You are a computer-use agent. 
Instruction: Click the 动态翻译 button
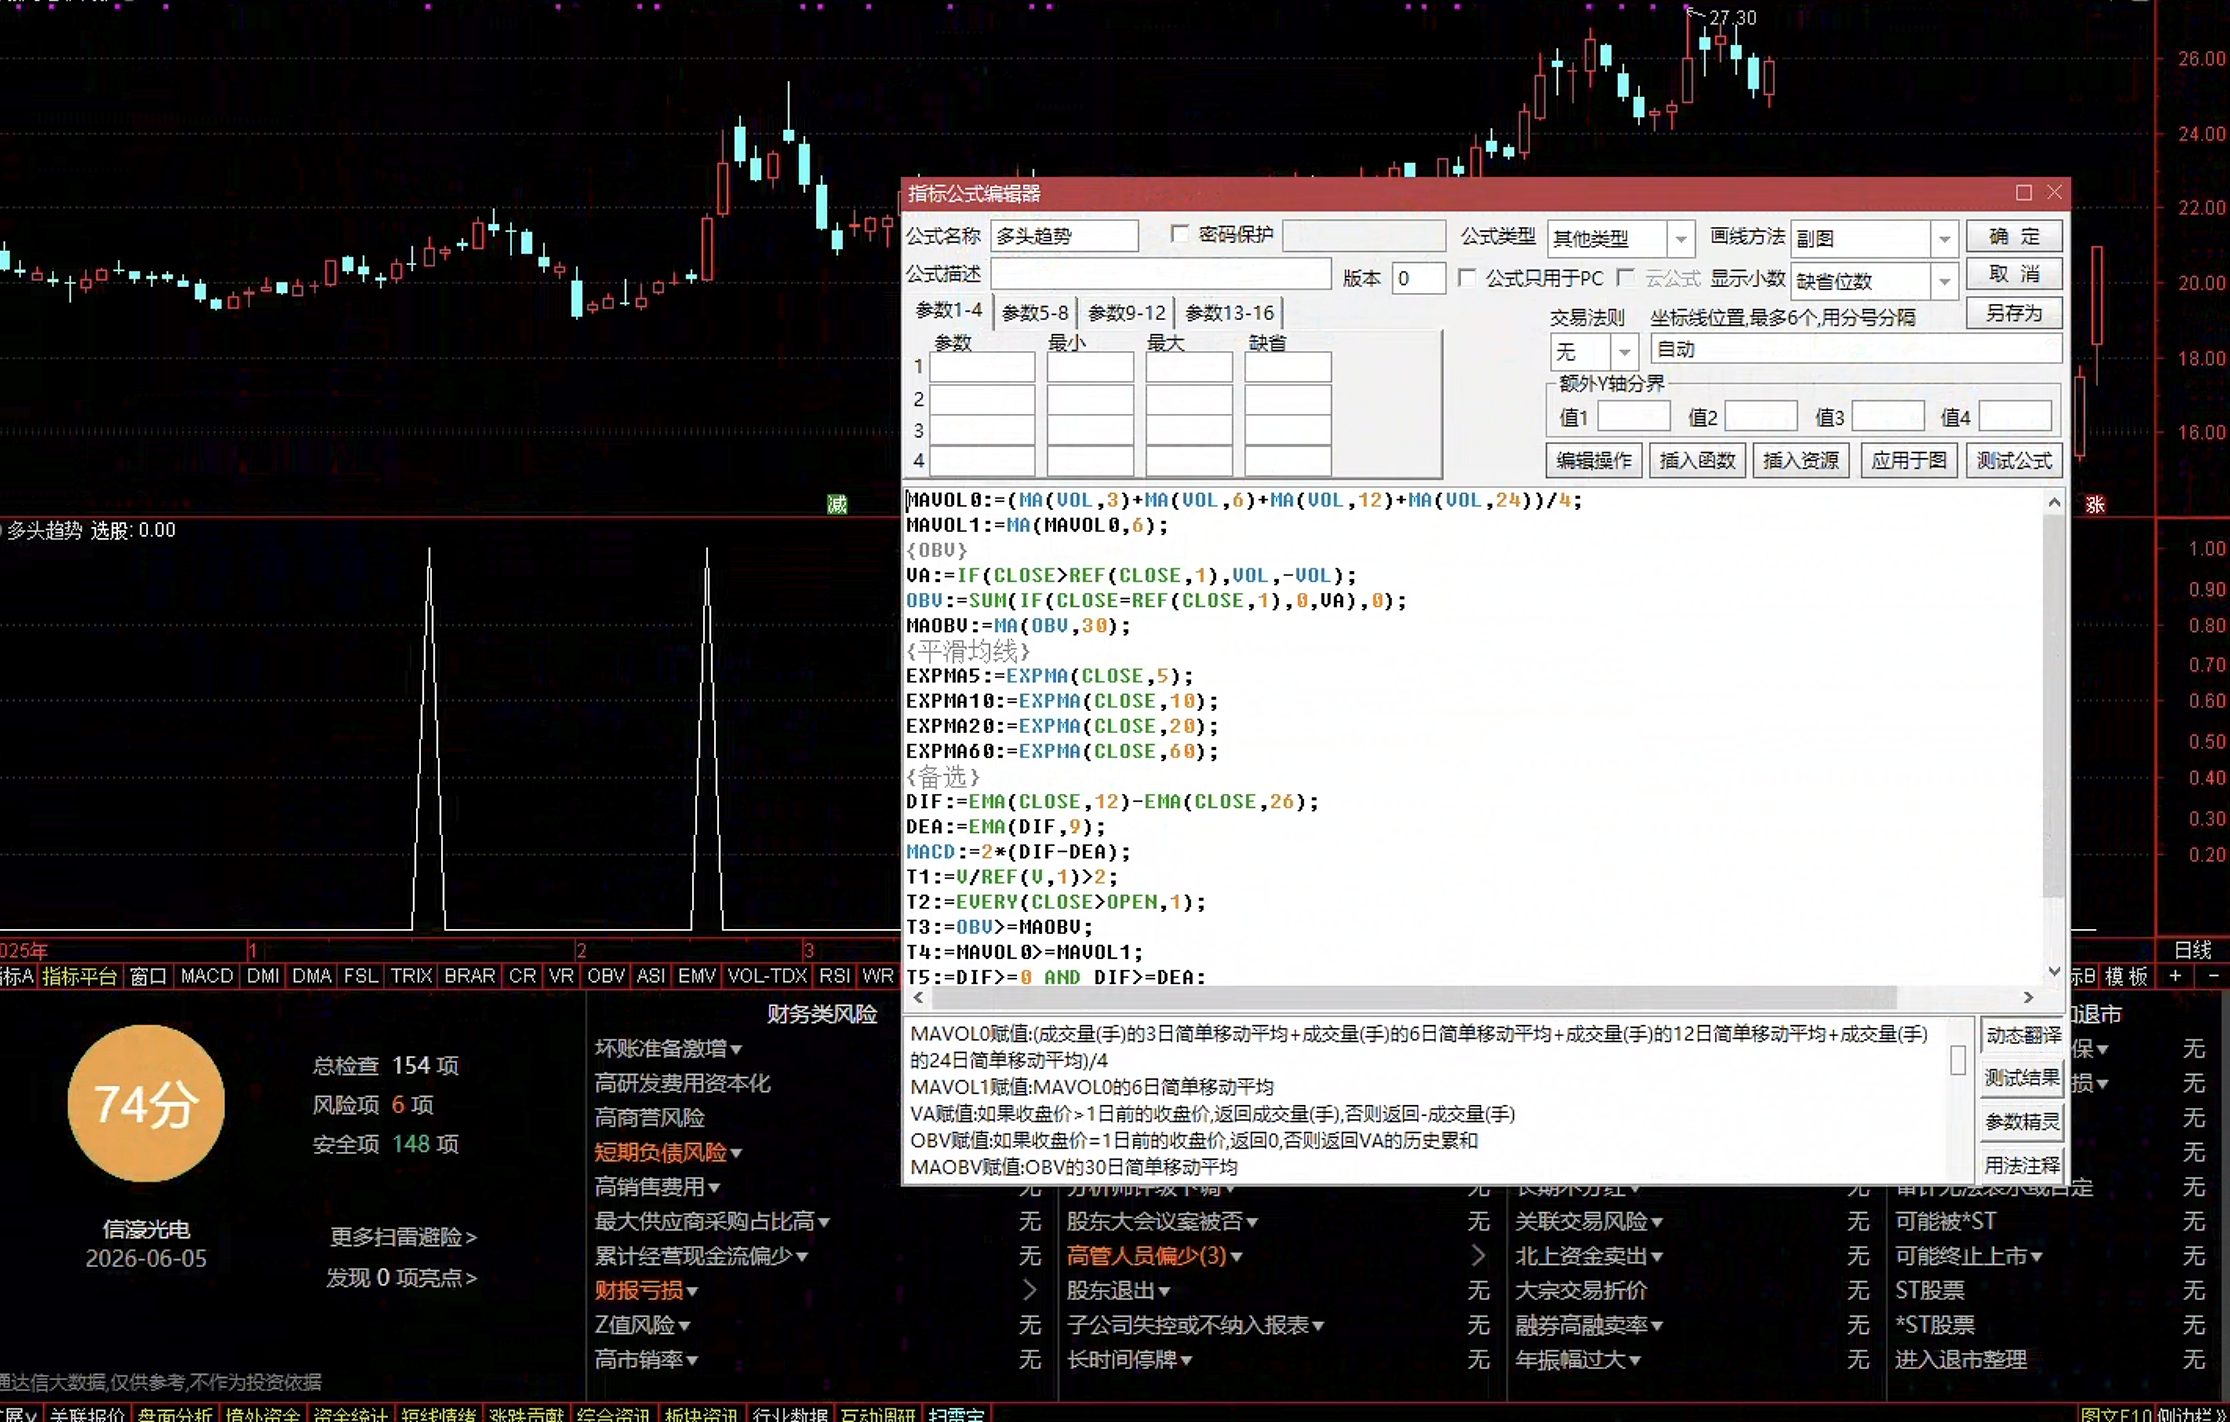pos(2022,1035)
